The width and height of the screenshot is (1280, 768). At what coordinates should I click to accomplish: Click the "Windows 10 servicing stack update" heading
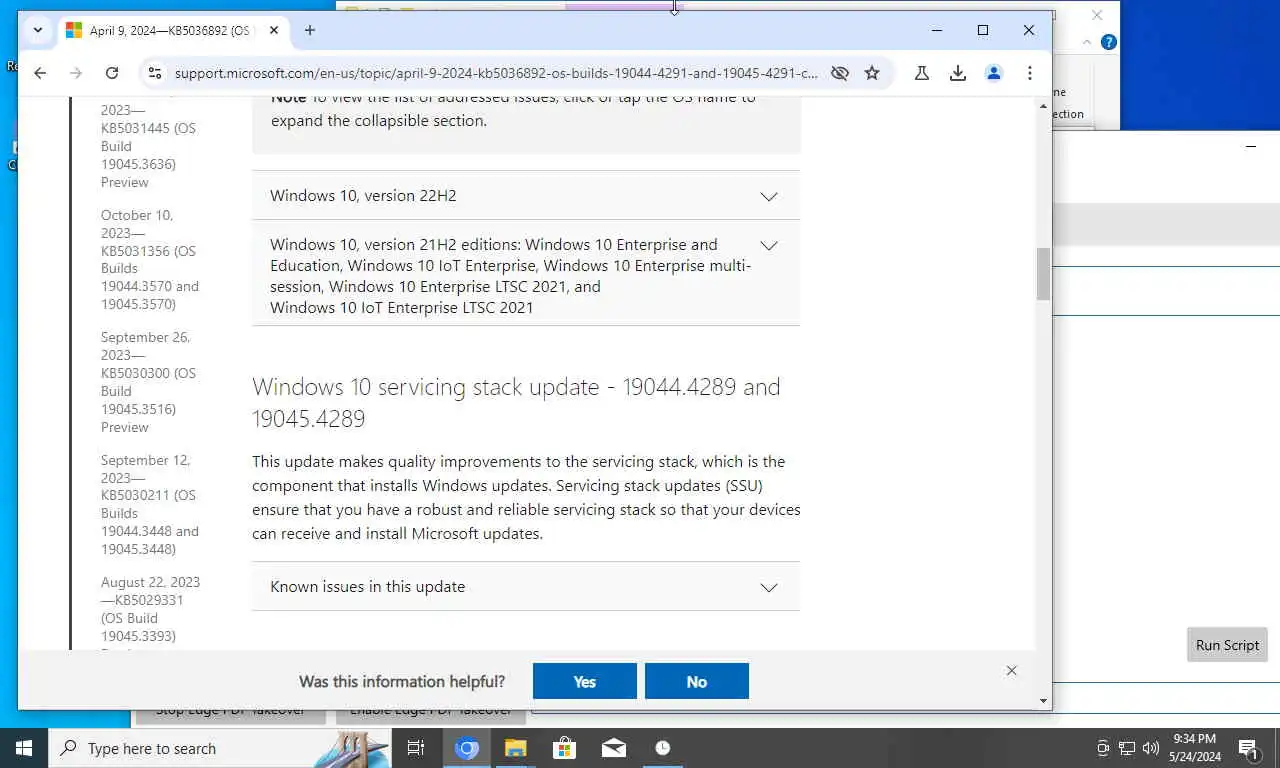coord(516,402)
